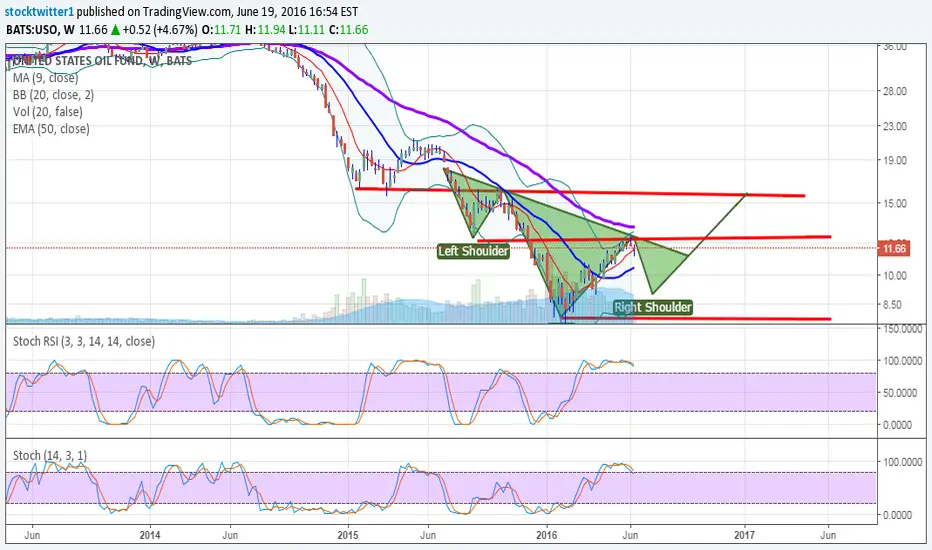This screenshot has width=932, height=550.
Task: Select the Stoch (14, 3, 1) indicator label
Action: pos(50,455)
